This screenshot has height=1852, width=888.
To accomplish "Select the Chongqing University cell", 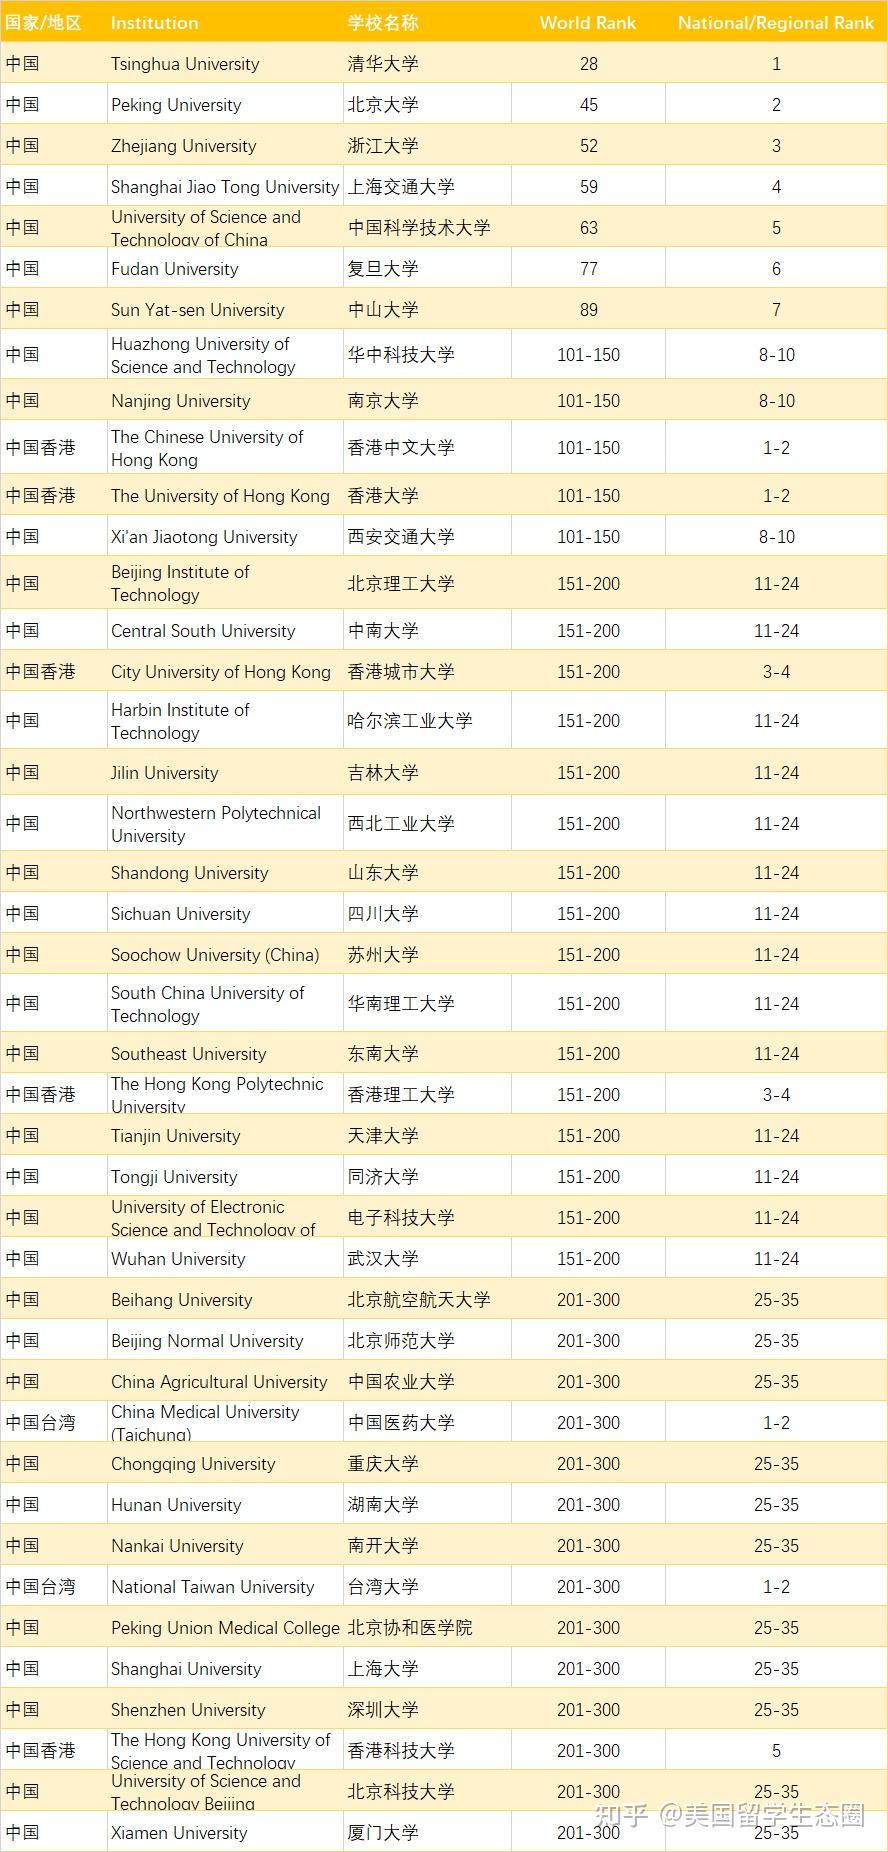I will click(225, 1464).
